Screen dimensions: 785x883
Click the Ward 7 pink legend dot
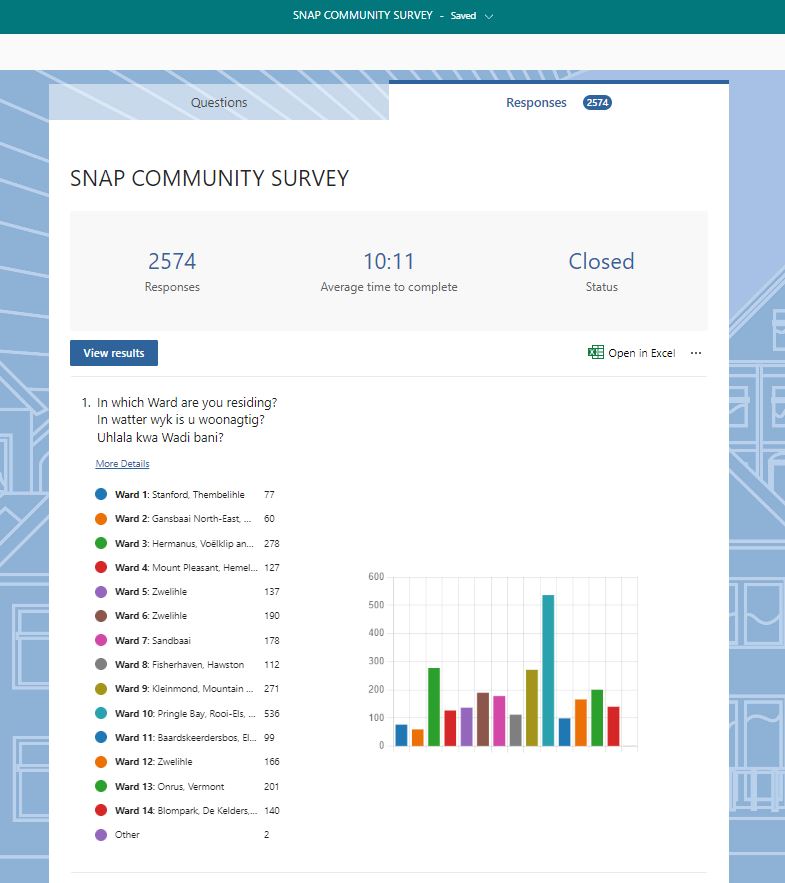[101, 640]
